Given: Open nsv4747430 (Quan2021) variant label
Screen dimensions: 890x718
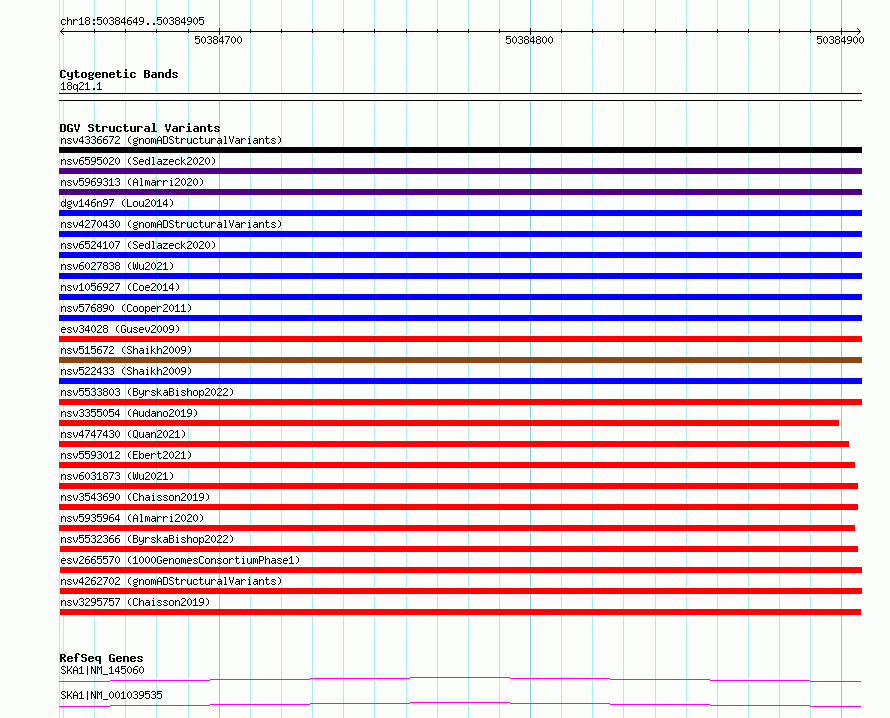Looking at the screenshot, I should point(123,434).
